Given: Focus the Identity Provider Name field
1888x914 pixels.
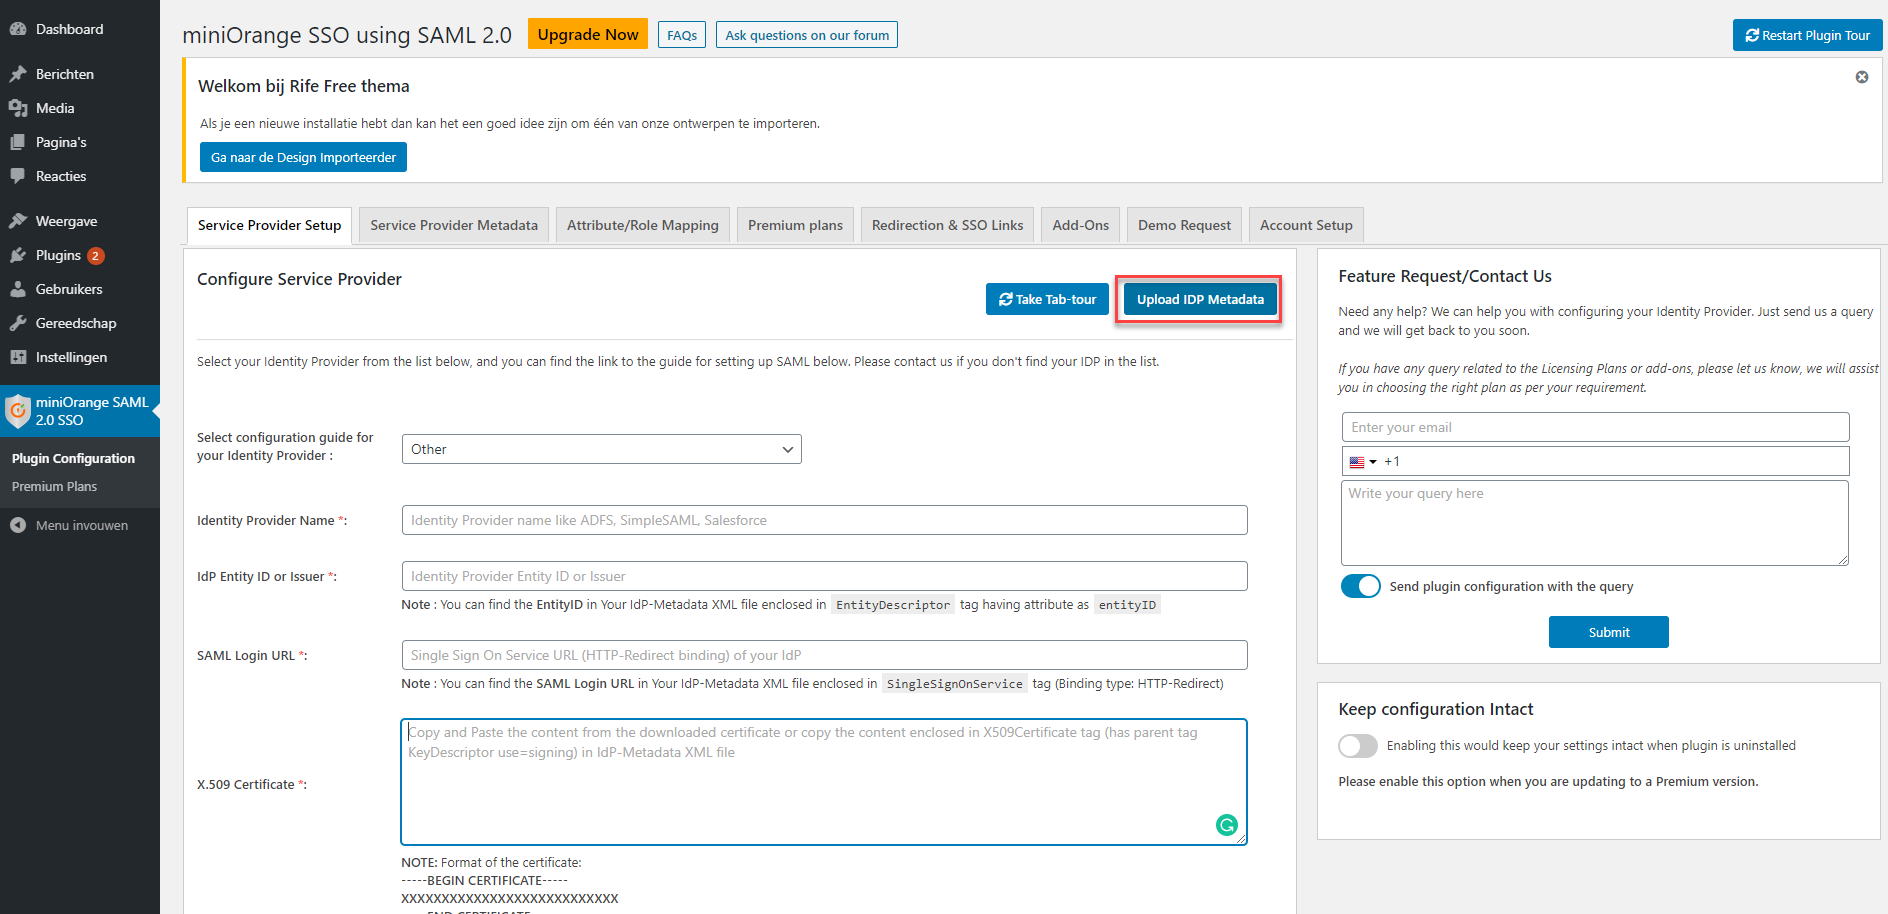Looking at the screenshot, I should point(825,520).
